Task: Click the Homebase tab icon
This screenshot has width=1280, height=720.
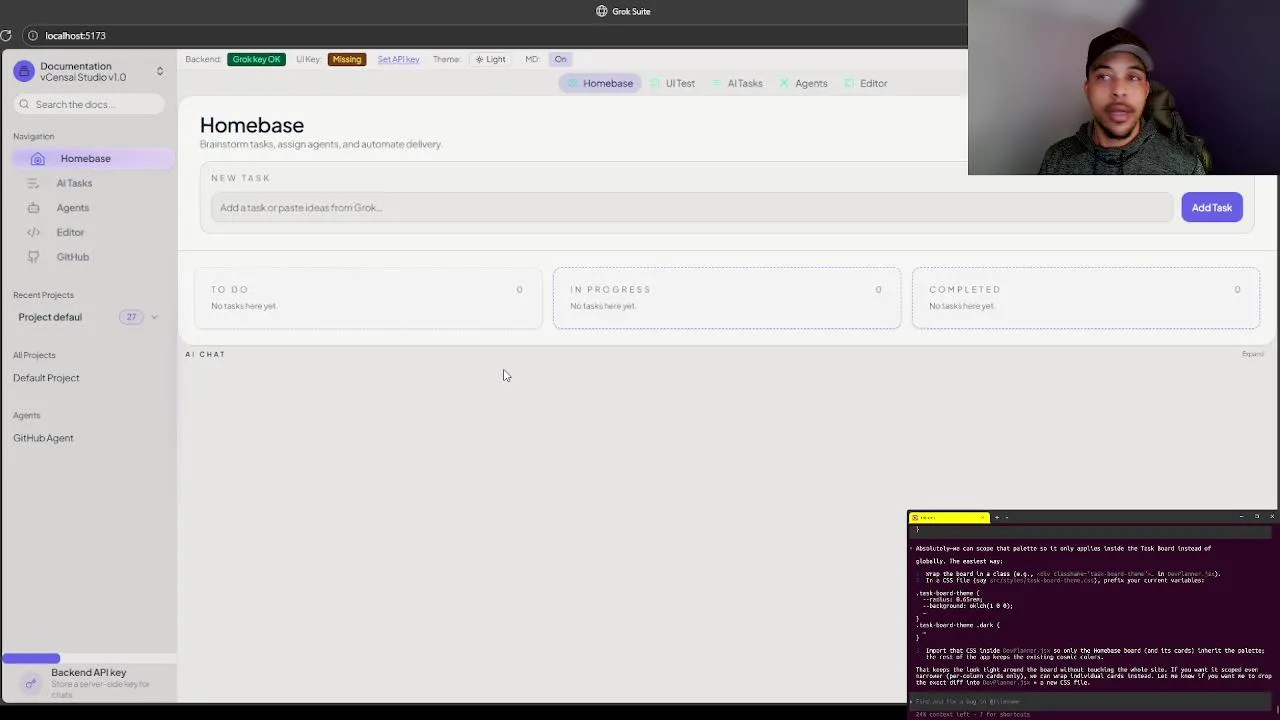Action: [x=573, y=83]
